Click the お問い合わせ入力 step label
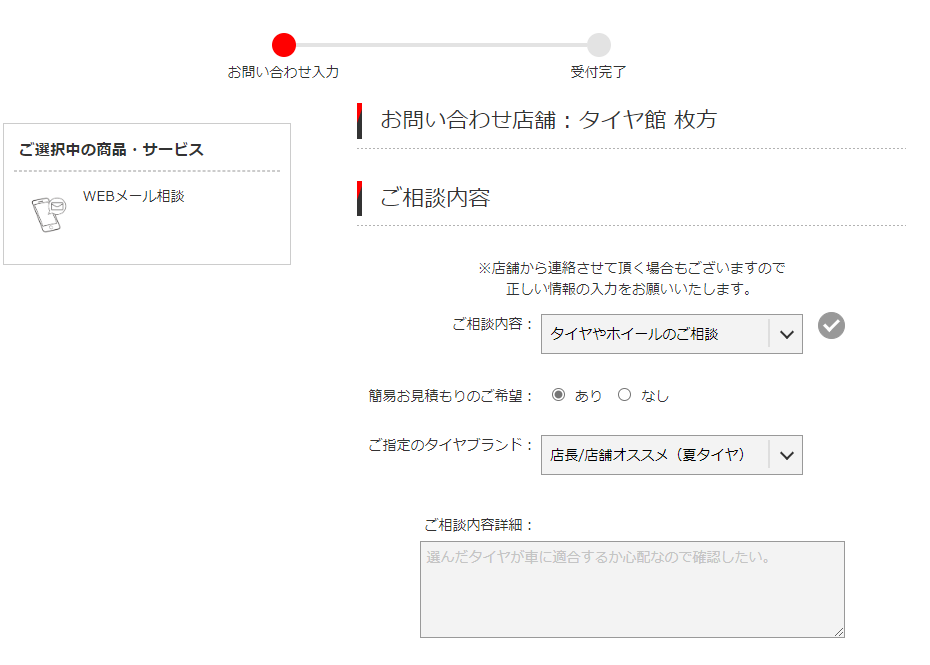 [x=283, y=72]
